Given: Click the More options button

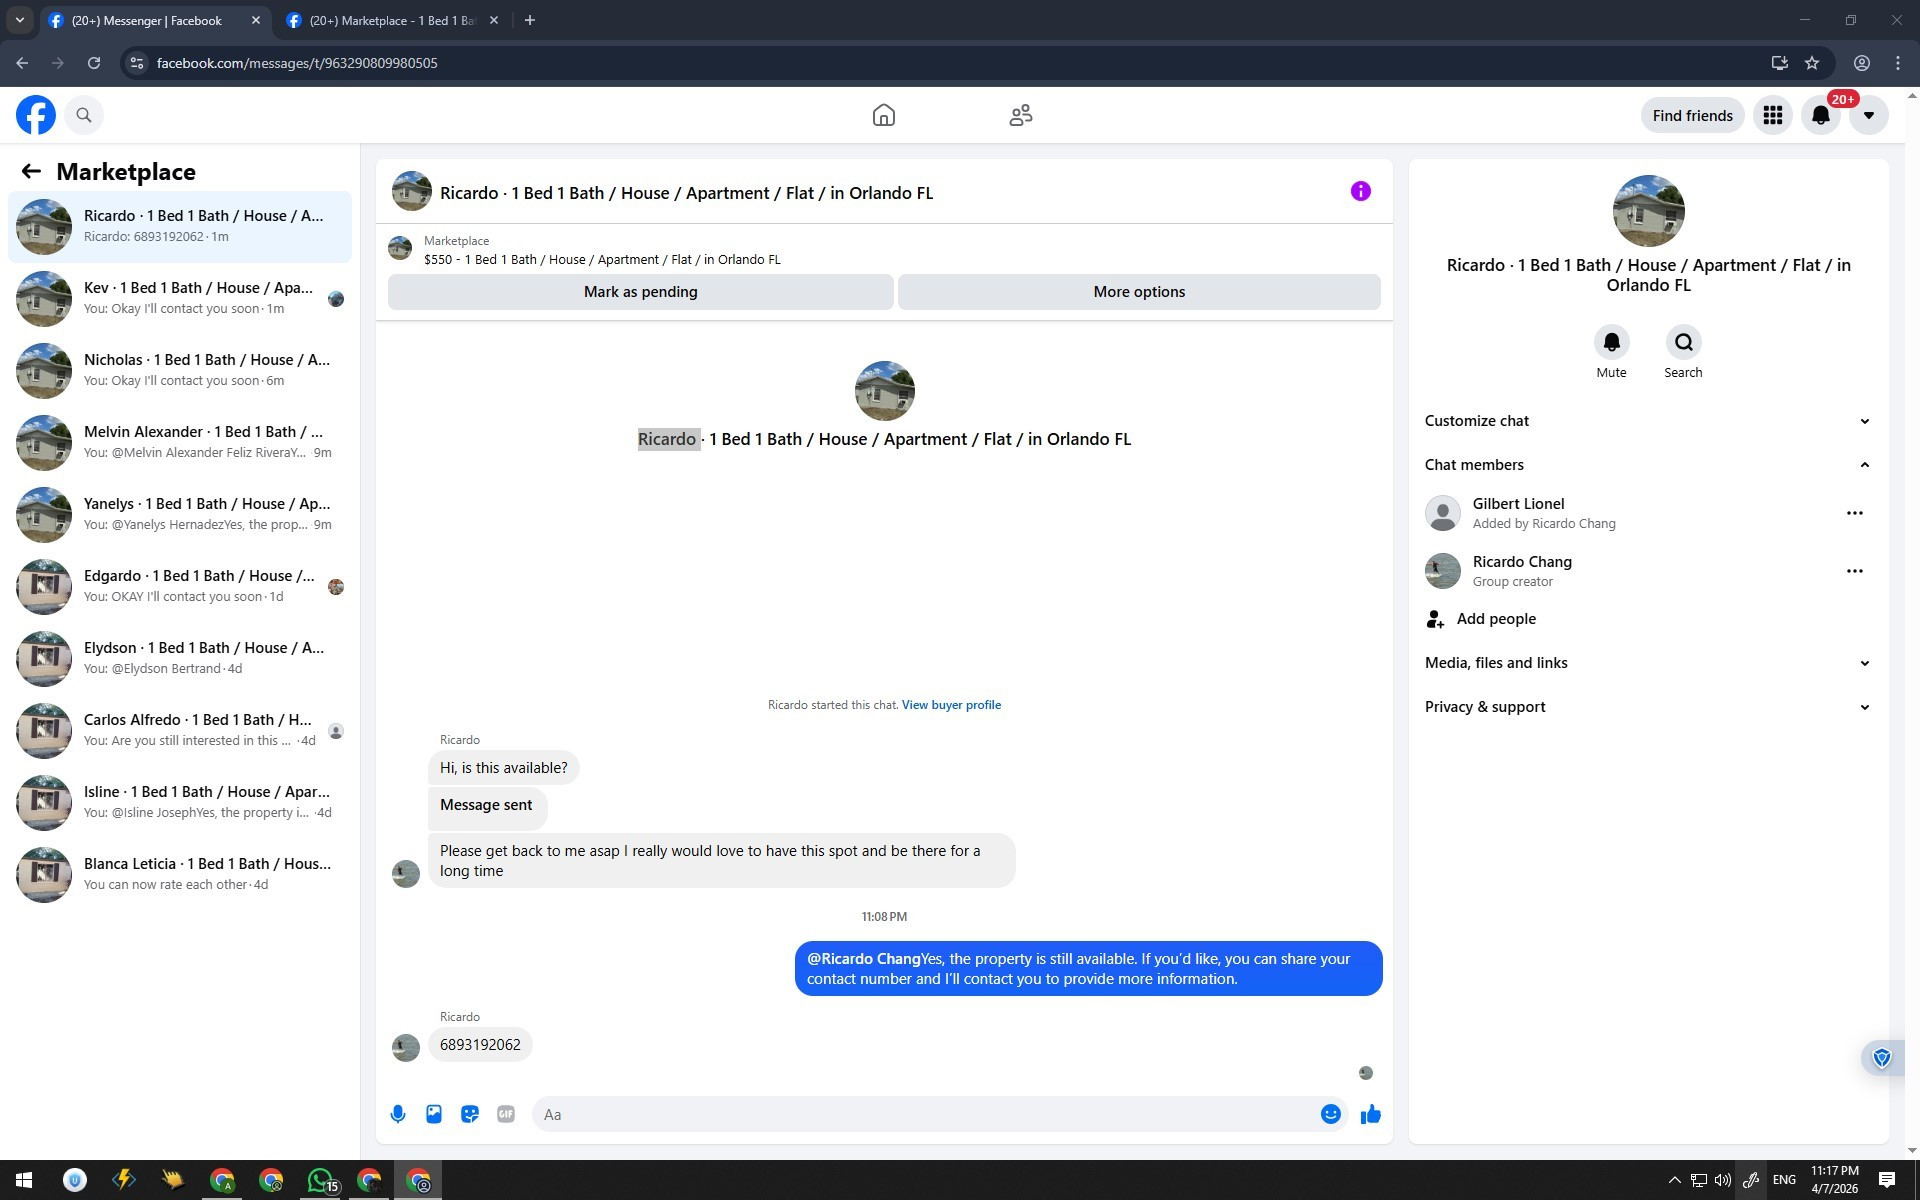Looking at the screenshot, I should (x=1139, y=292).
